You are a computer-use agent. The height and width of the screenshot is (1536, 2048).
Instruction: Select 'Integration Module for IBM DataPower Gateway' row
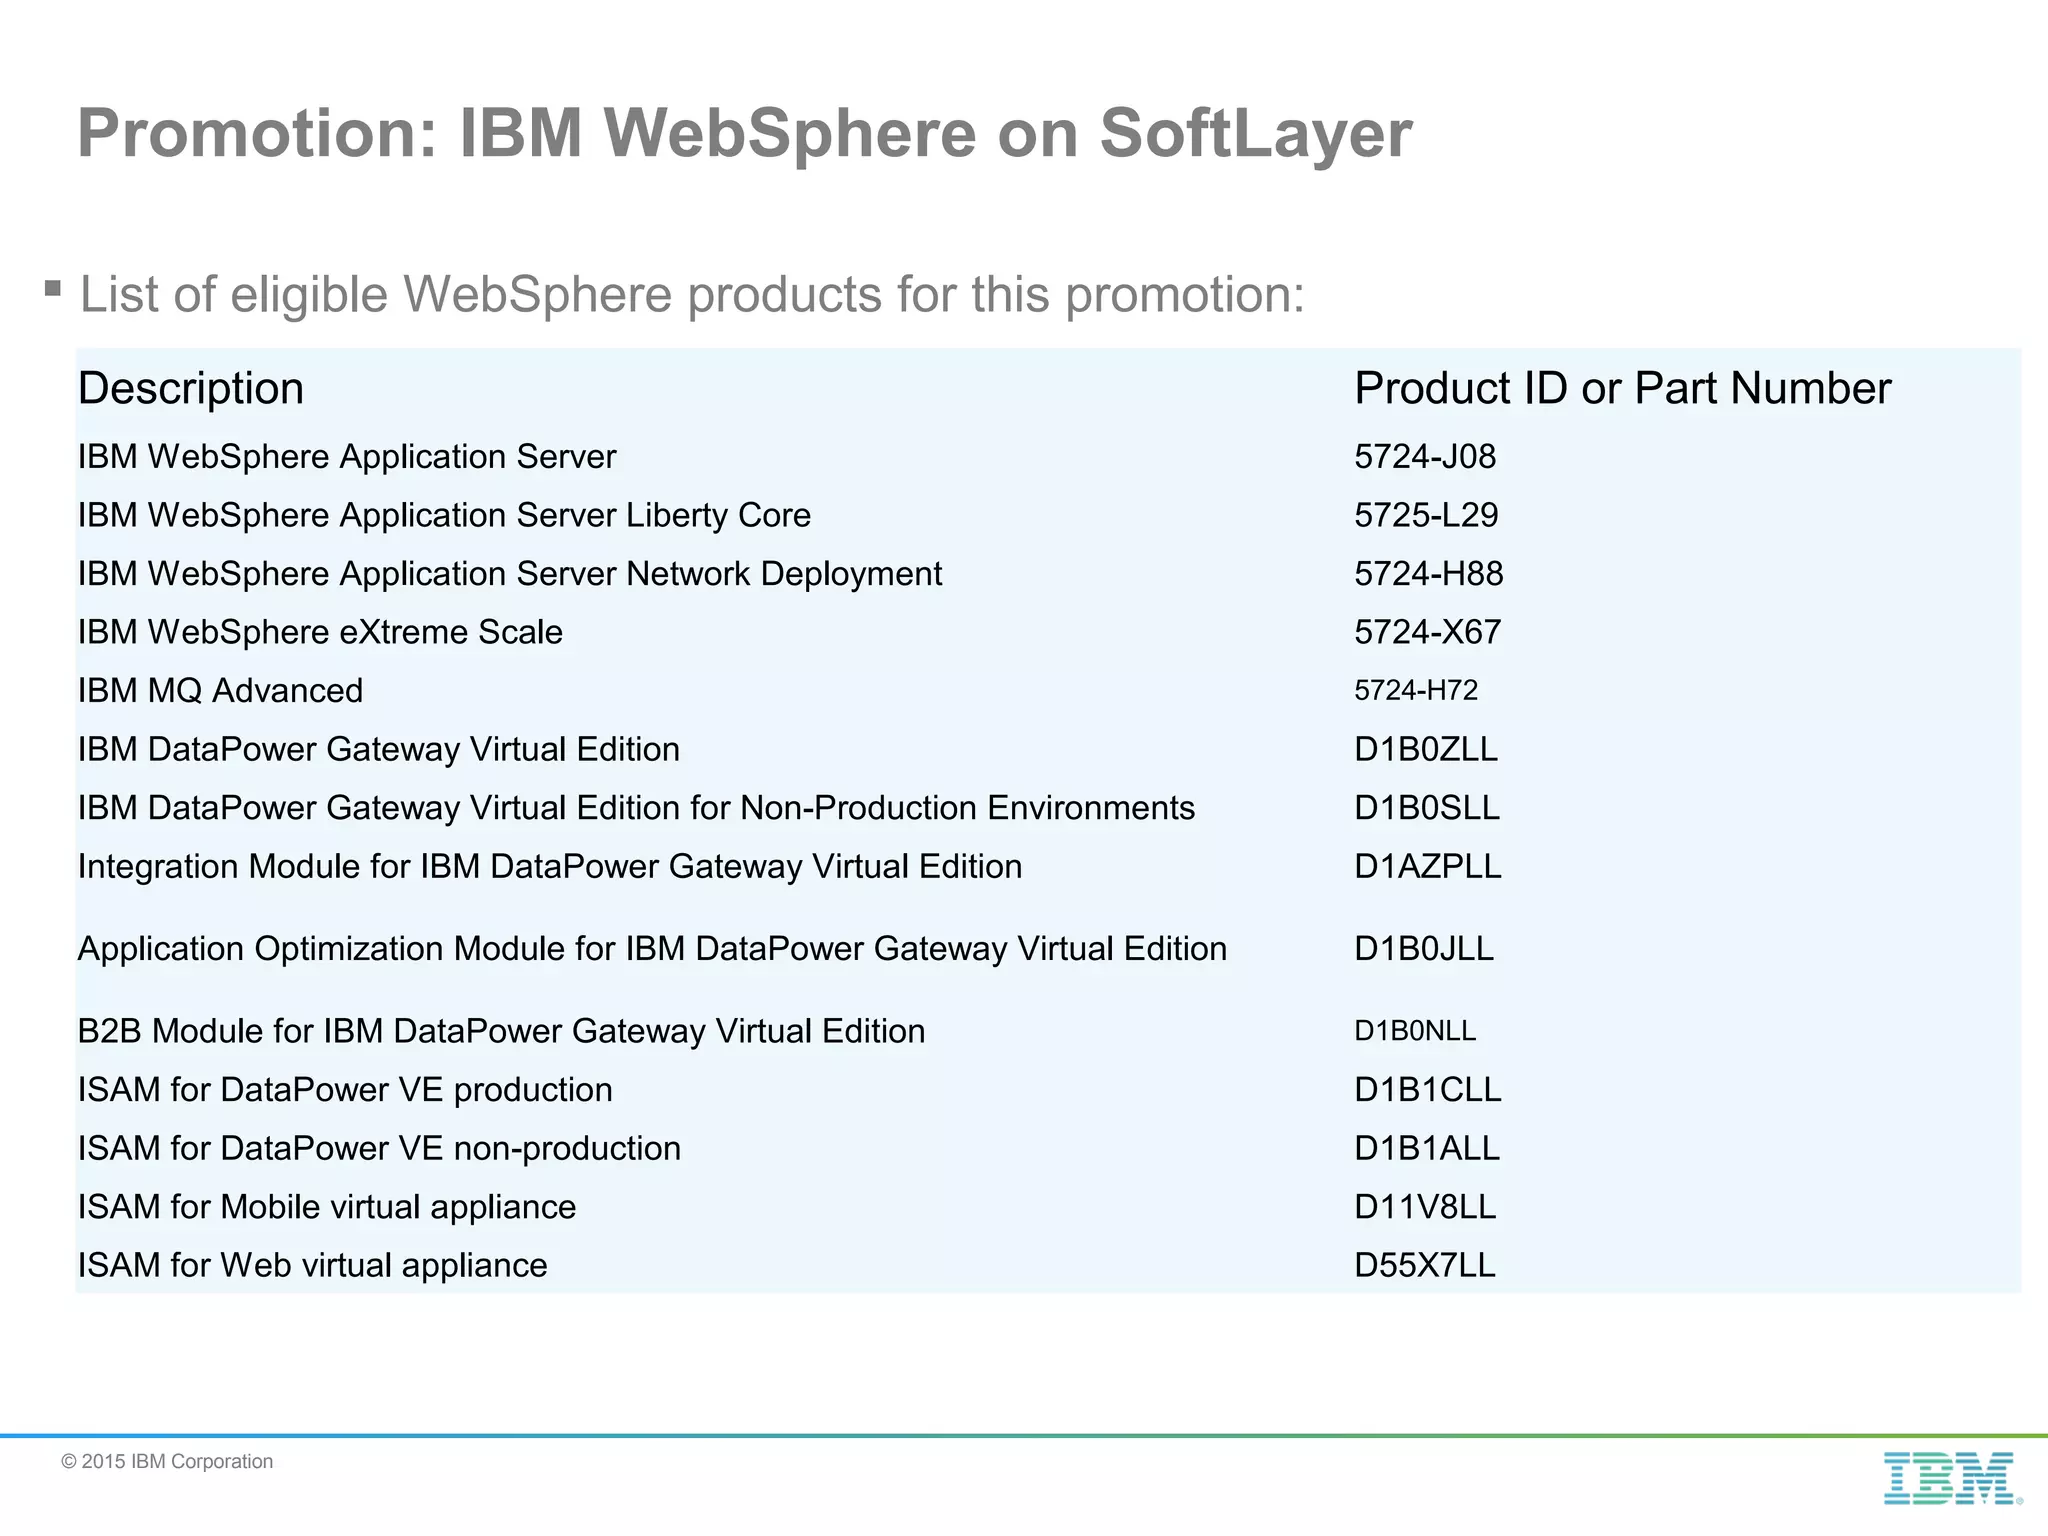point(550,867)
